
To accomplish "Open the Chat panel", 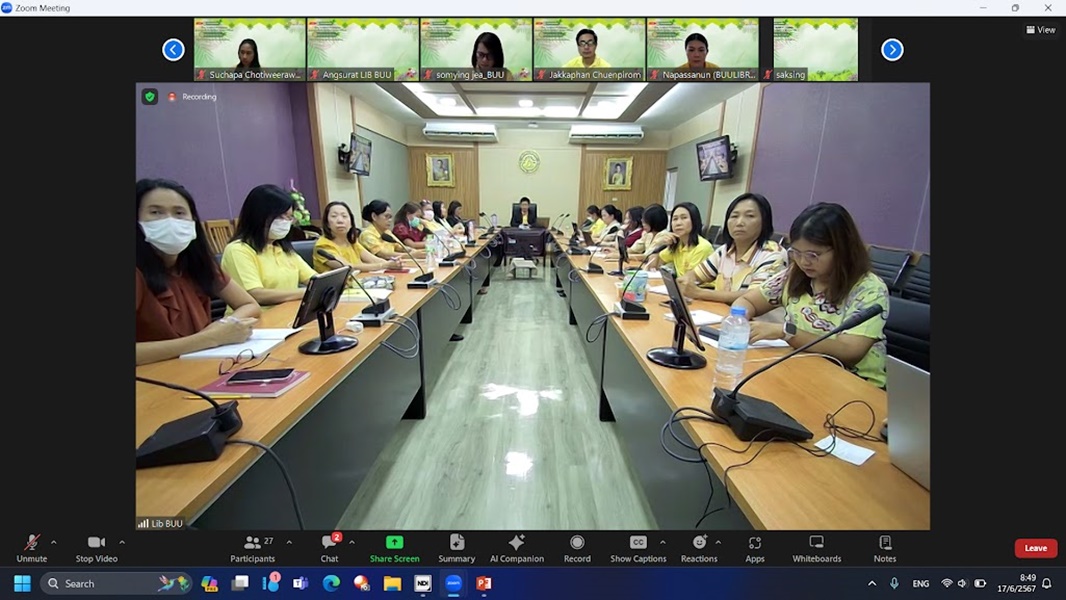I will pos(329,547).
